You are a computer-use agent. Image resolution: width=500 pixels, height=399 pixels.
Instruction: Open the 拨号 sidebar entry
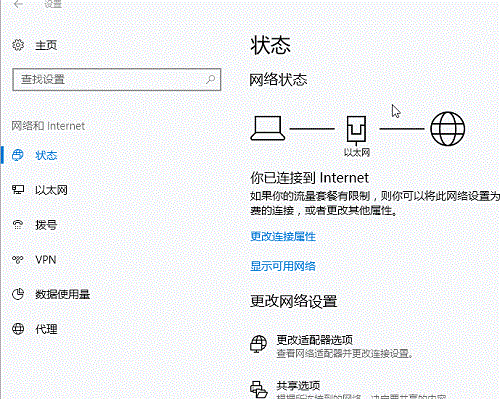[46, 225]
